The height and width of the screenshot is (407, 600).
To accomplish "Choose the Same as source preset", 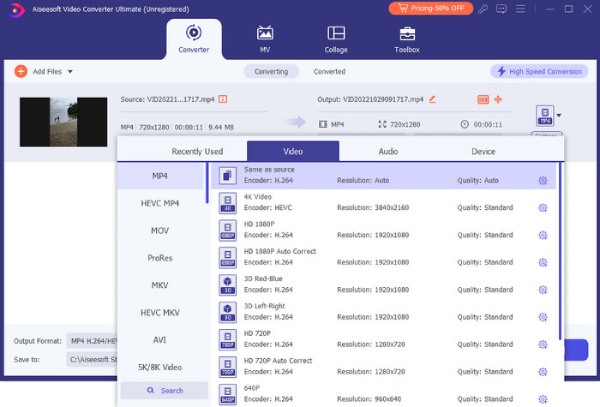I will point(383,176).
